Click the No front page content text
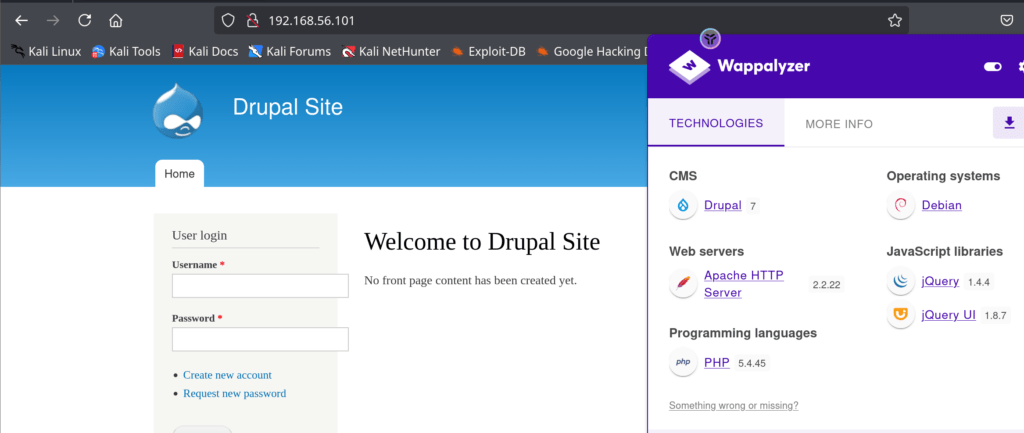Viewport: 1024px width, 433px height. point(471,281)
